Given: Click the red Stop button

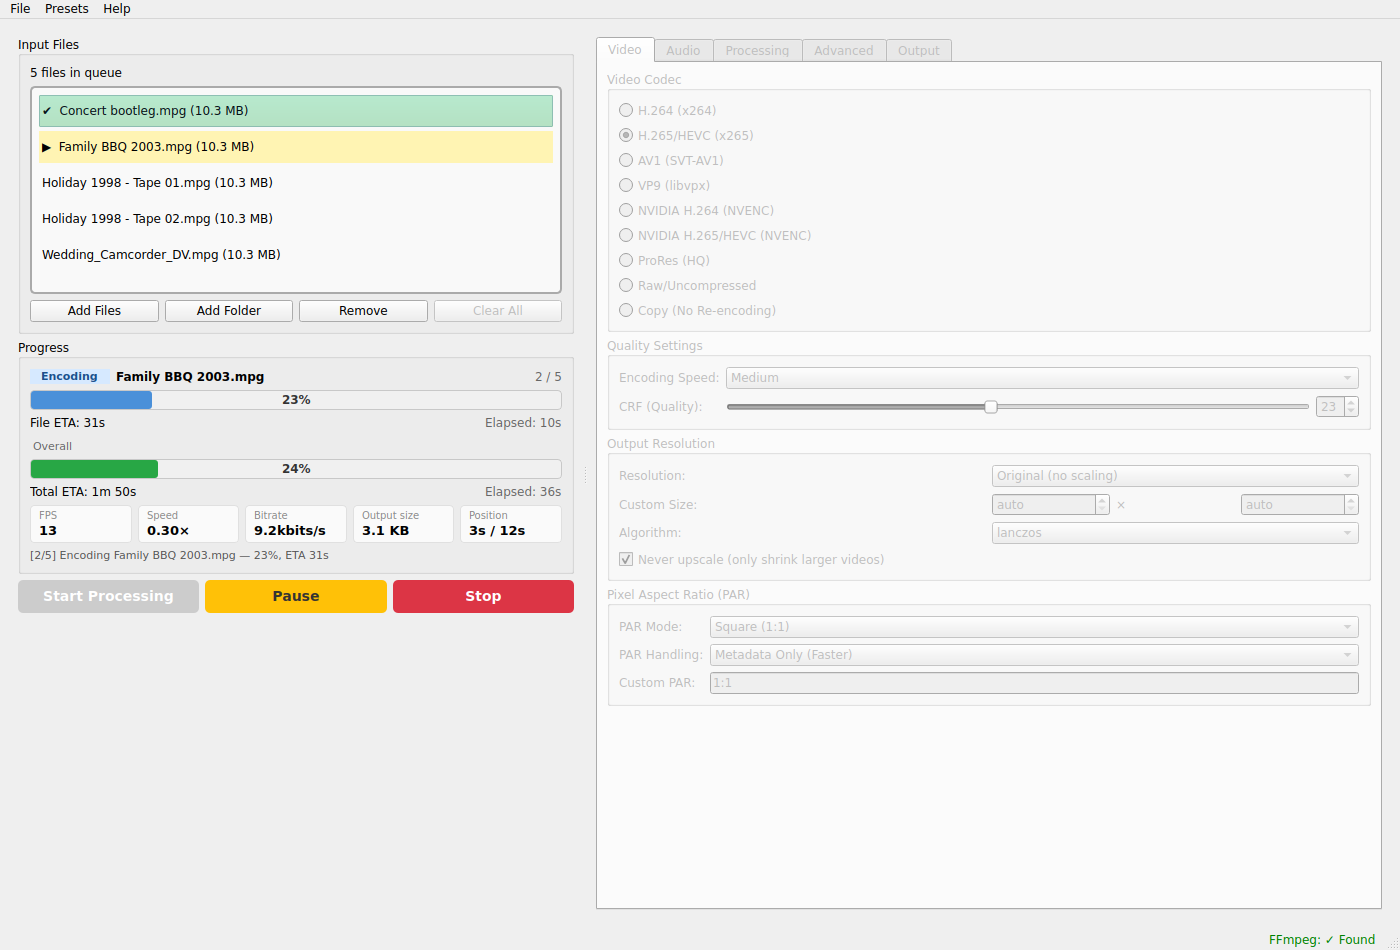Looking at the screenshot, I should coord(483,596).
